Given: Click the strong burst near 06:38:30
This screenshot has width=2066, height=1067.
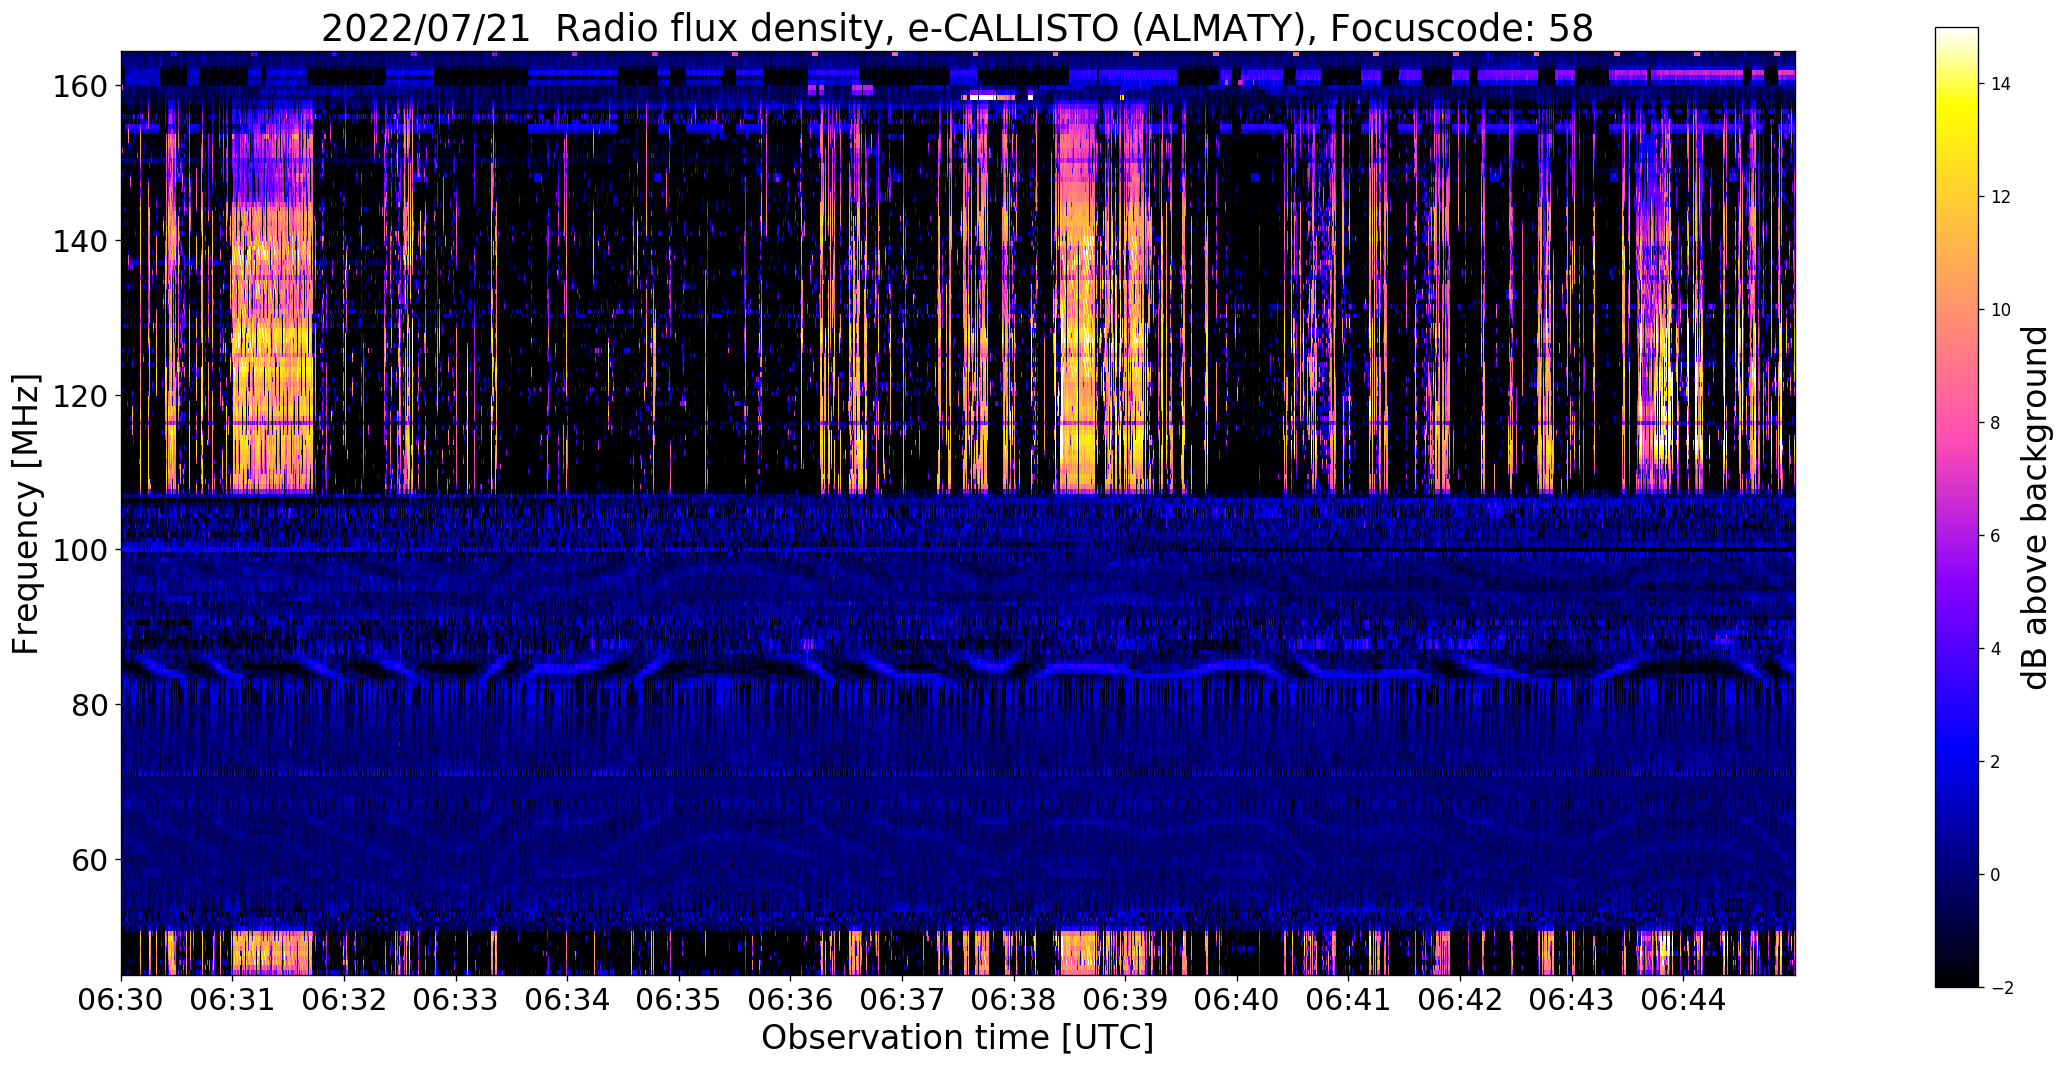Looking at the screenshot, I should pyautogui.click(x=1078, y=300).
